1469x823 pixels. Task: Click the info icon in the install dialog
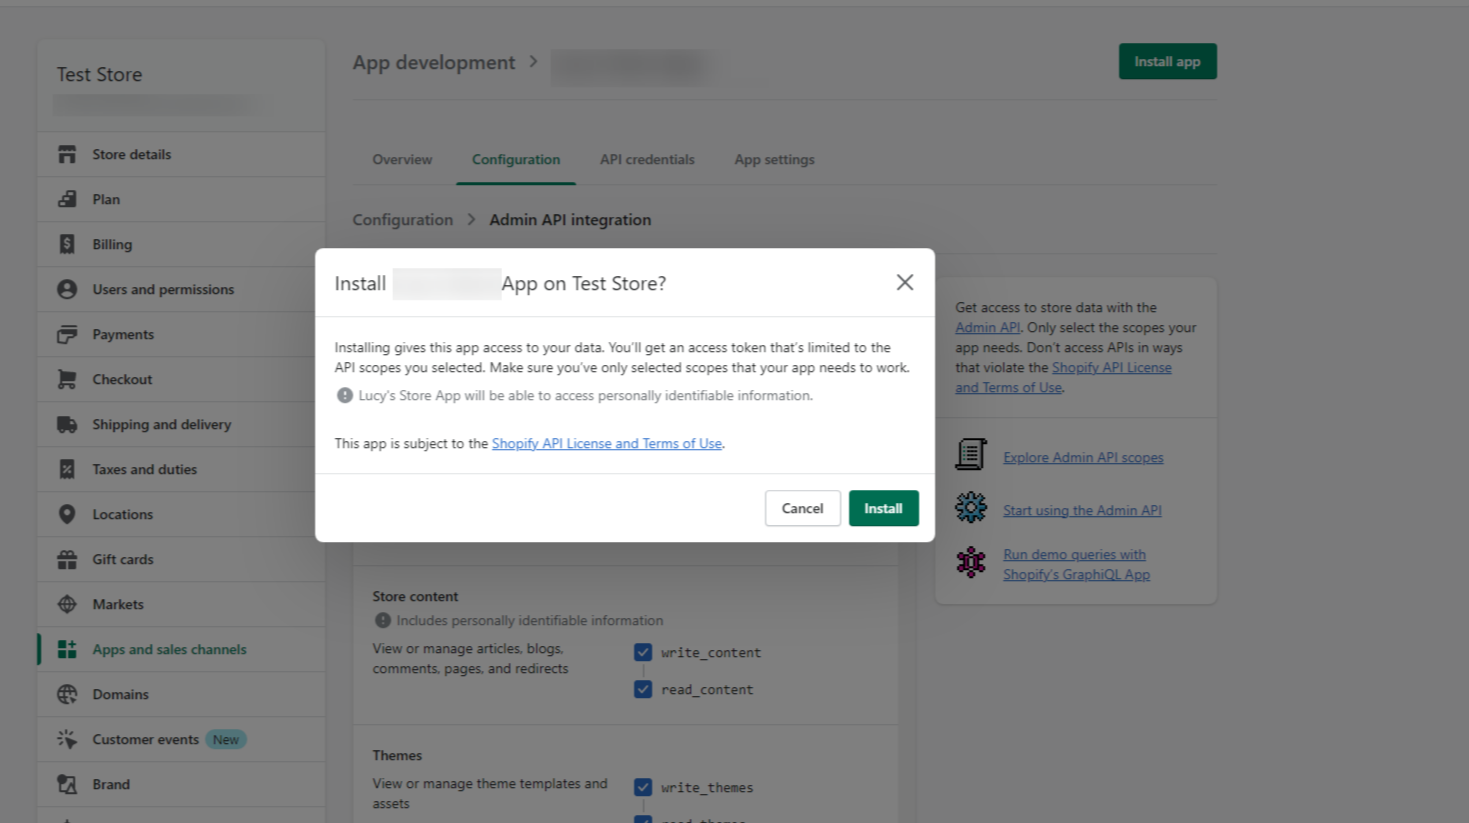(345, 395)
